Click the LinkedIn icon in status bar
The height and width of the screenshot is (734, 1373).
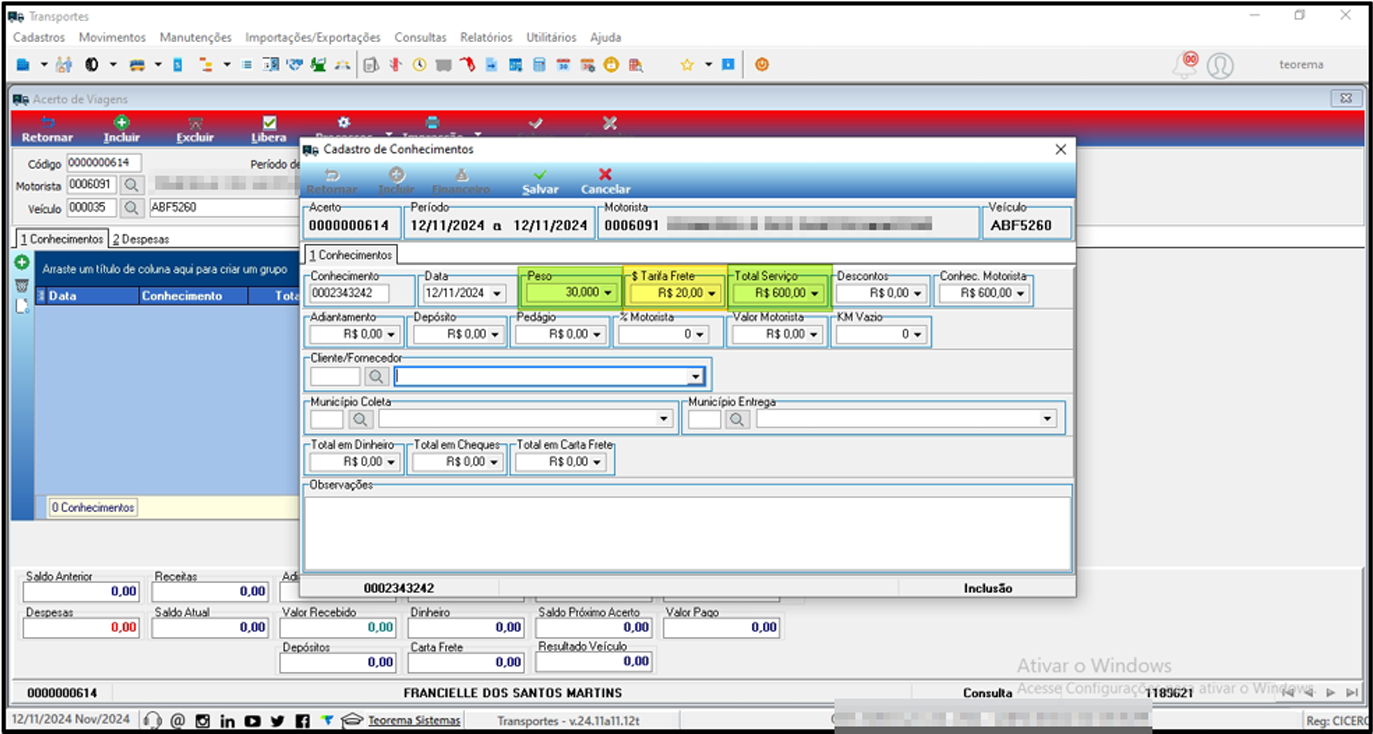(227, 720)
